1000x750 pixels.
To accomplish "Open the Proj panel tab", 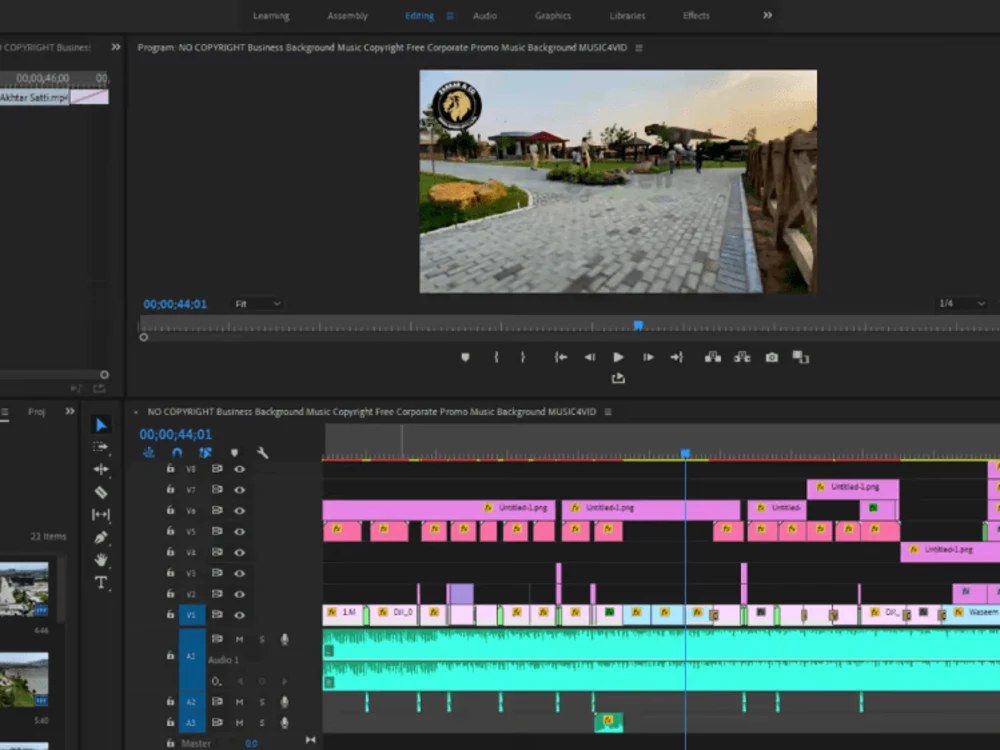I will (36, 411).
